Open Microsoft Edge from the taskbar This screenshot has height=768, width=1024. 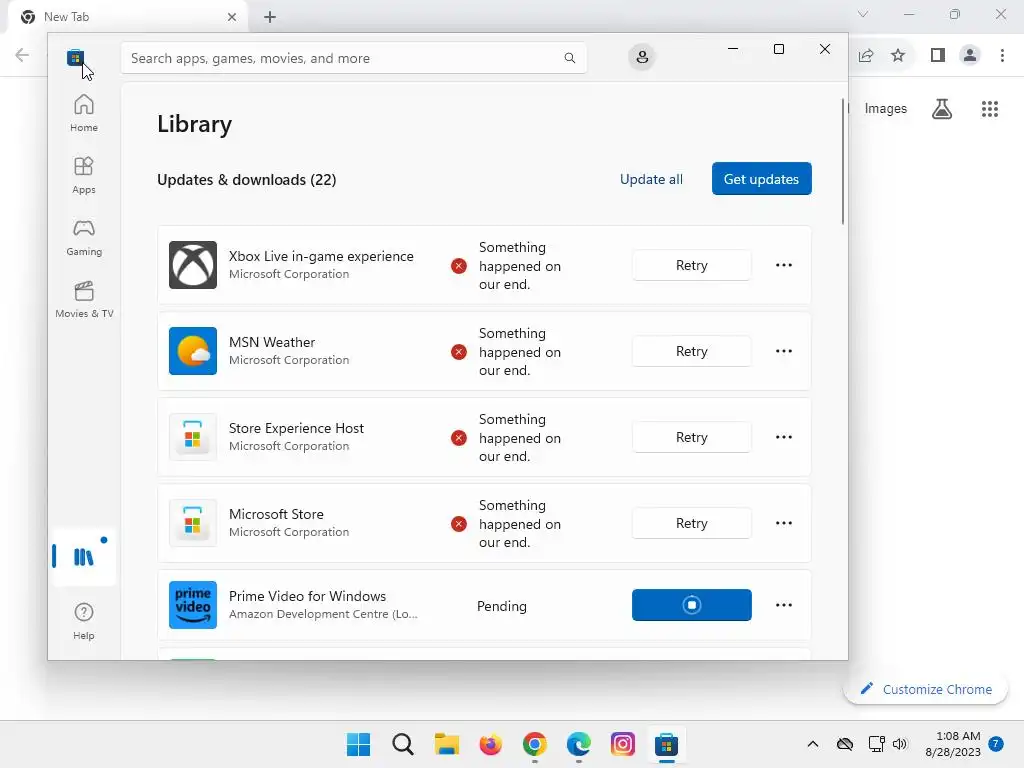click(579, 744)
